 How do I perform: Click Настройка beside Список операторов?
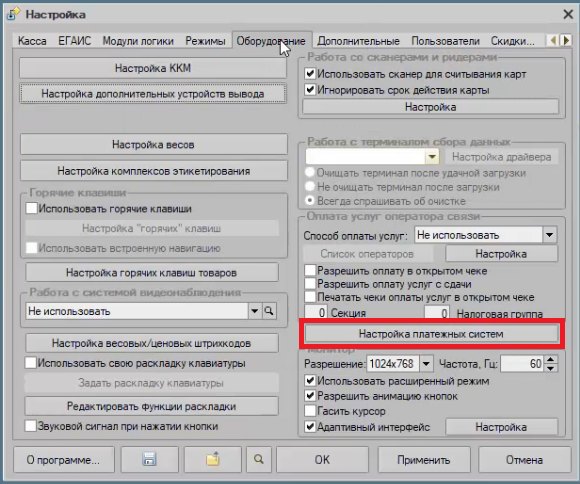(502, 254)
